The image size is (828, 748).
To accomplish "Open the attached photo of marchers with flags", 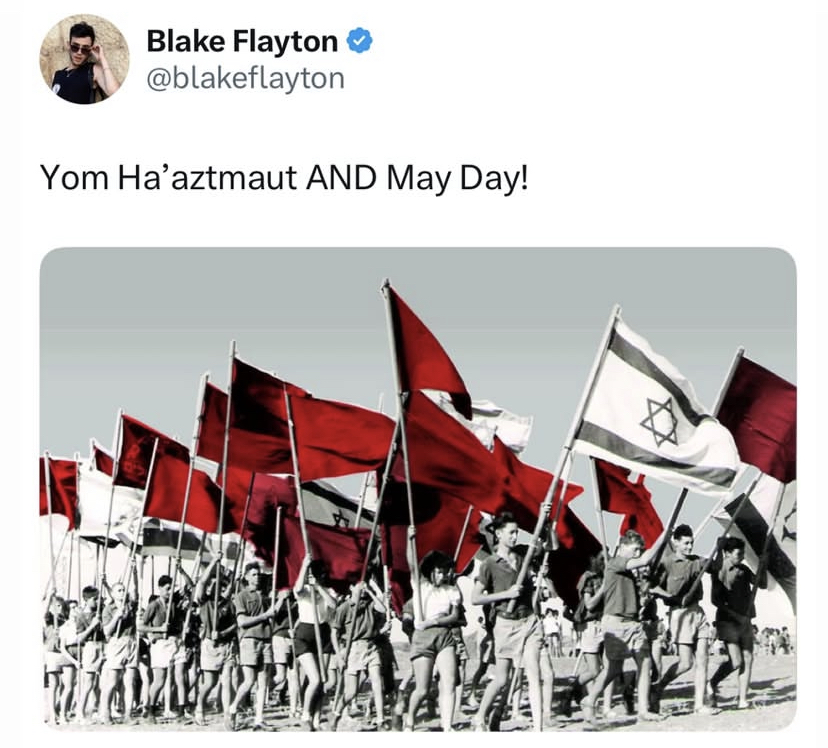I will [418, 489].
